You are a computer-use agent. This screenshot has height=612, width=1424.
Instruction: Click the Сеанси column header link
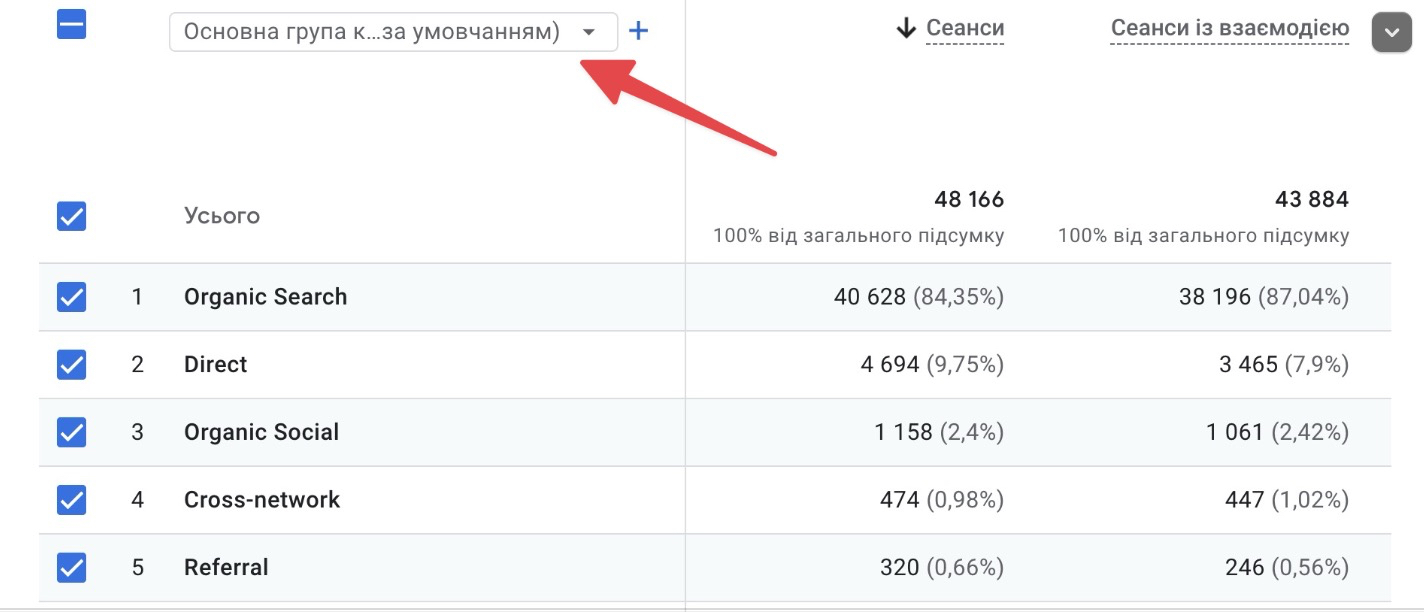pyautogui.click(x=965, y=28)
